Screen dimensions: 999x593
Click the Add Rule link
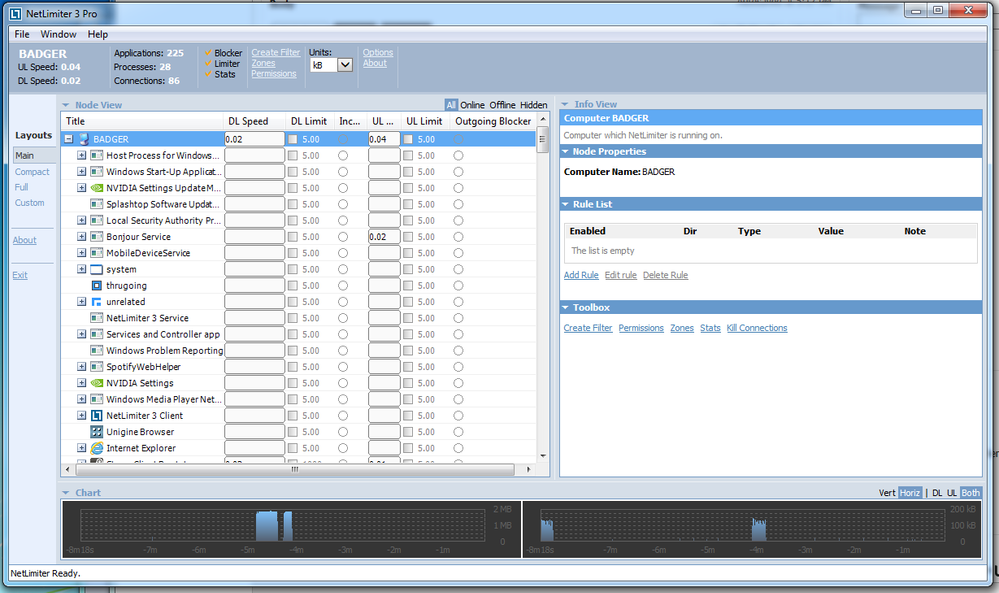(581, 275)
